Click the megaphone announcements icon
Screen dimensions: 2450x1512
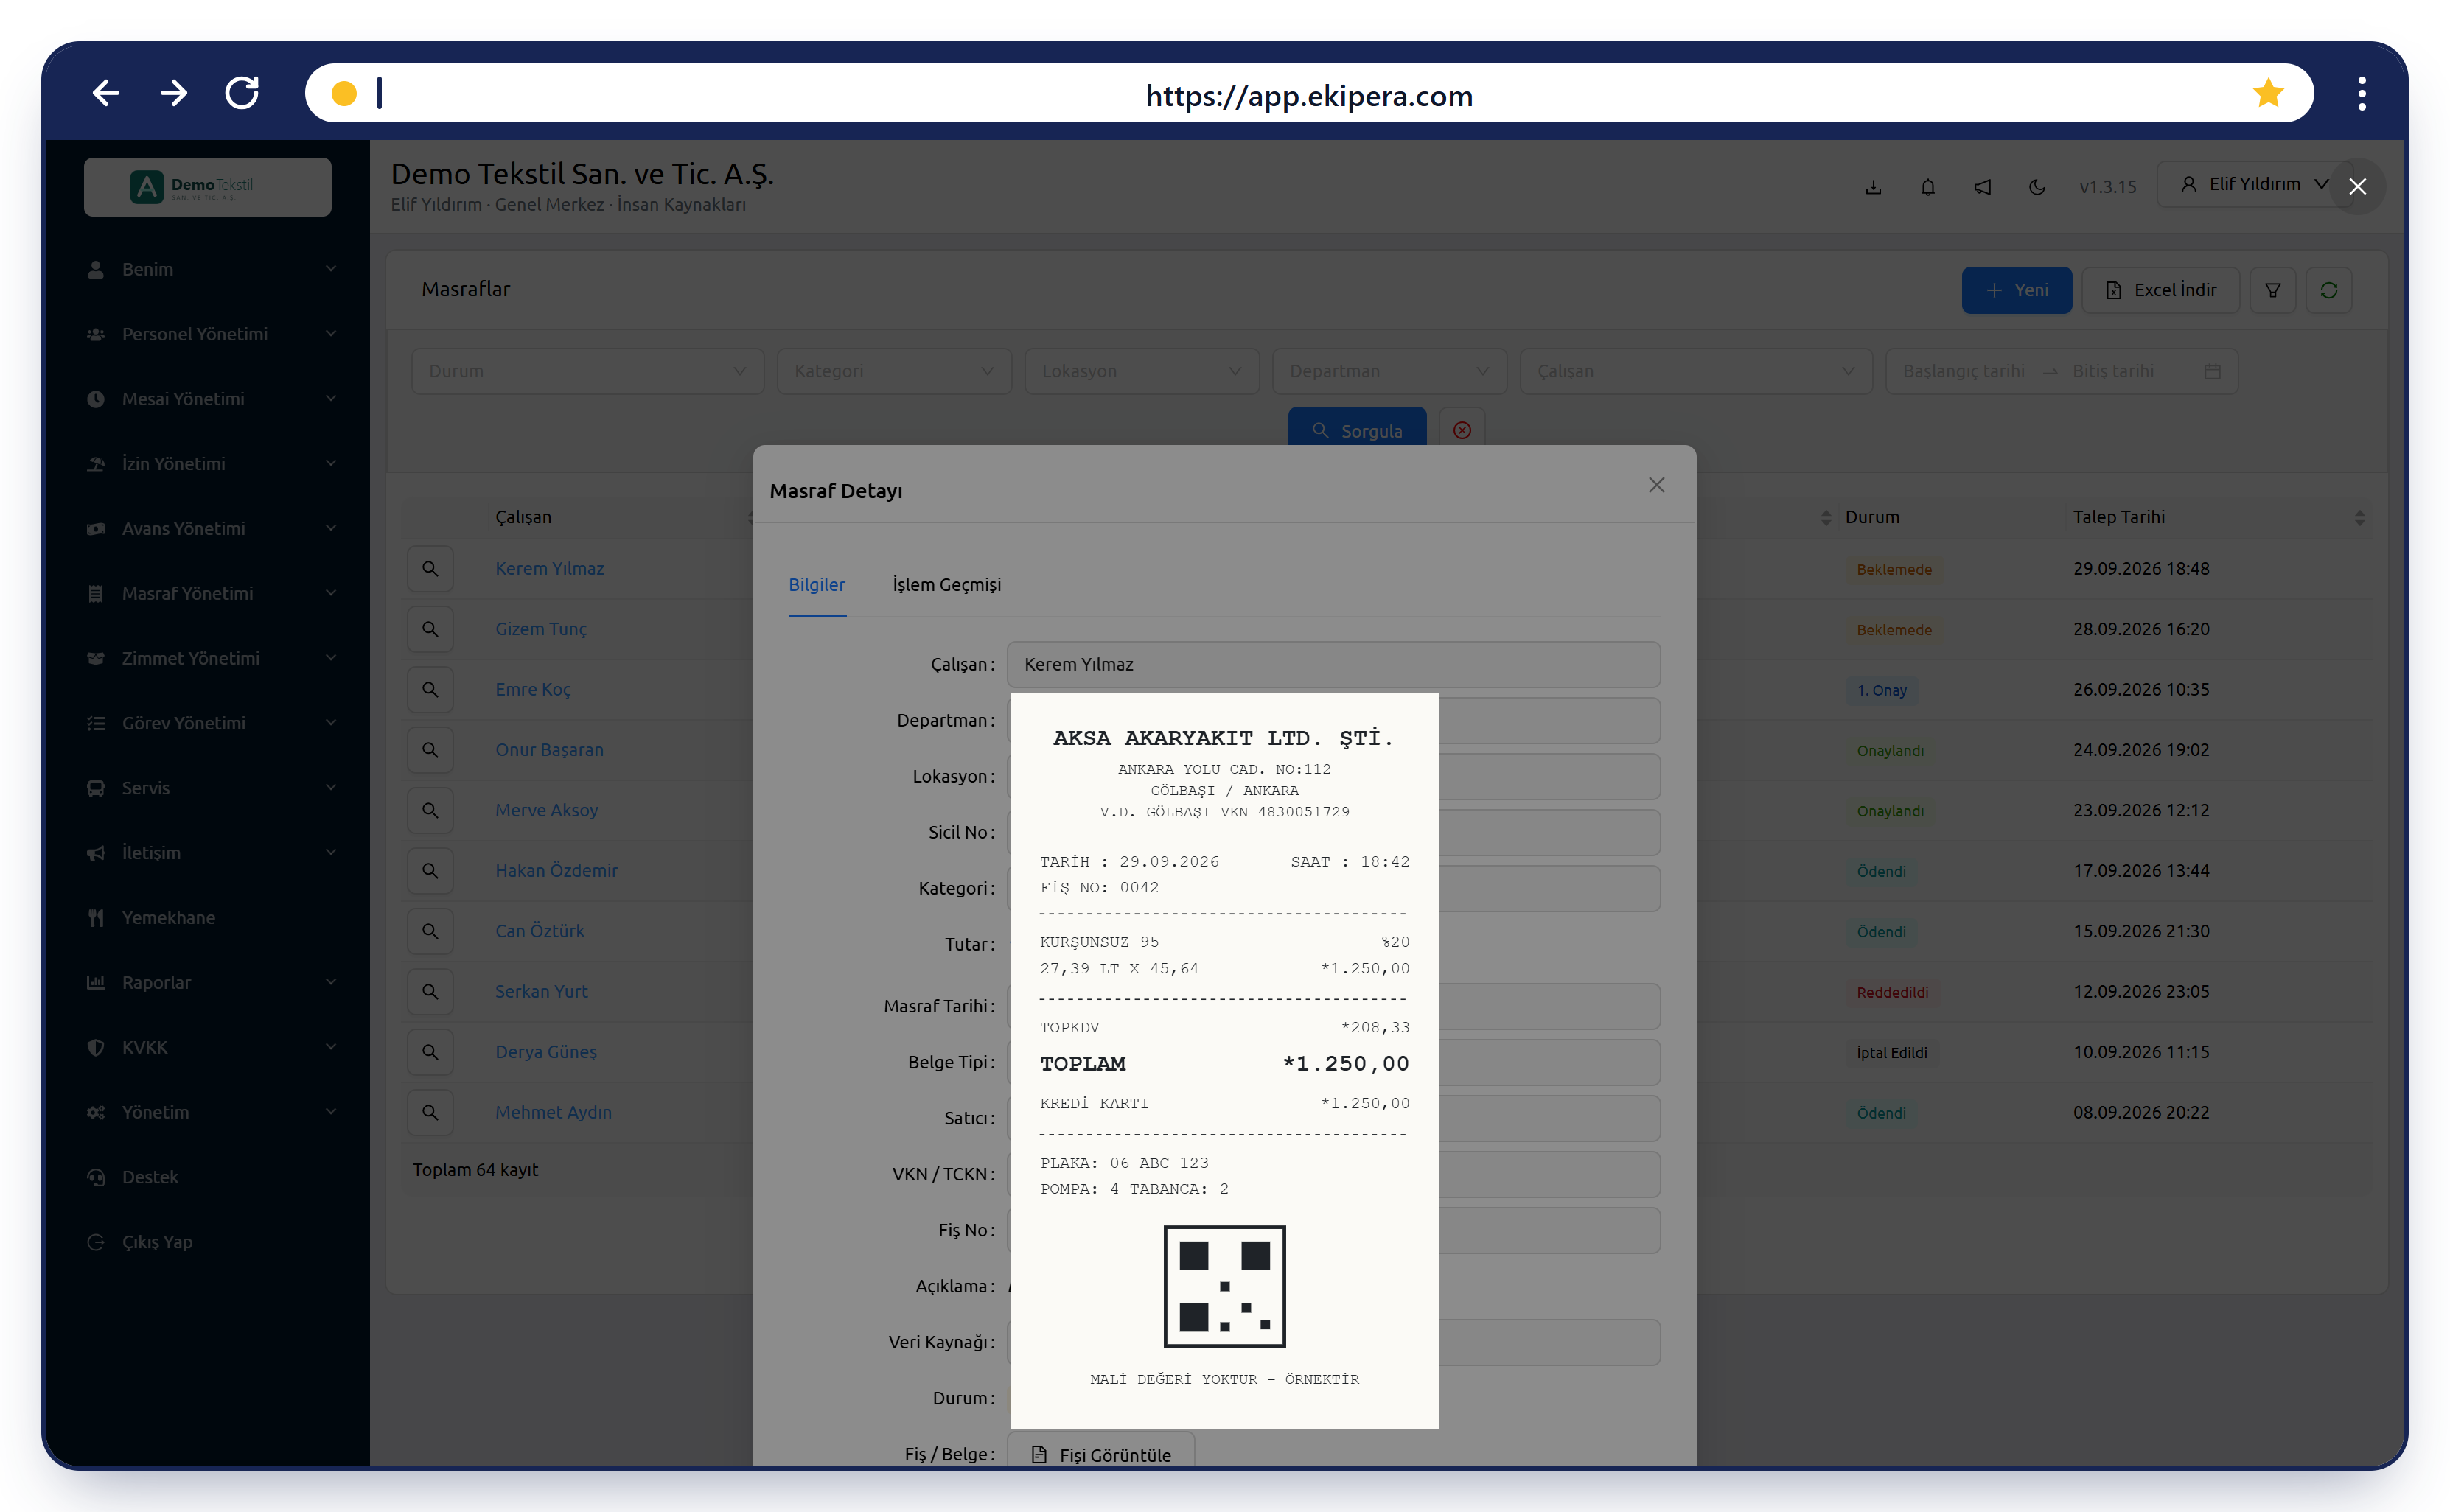click(x=1982, y=187)
